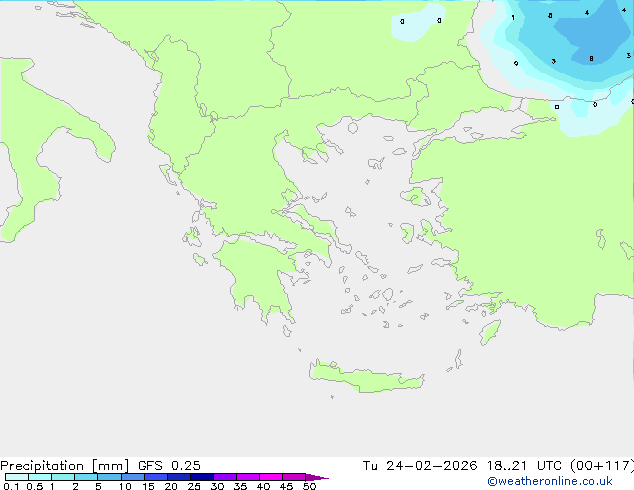Viewport: 634px width, 490px height.
Task: Click the Peloponnese peninsula on the map
Action: tap(259, 275)
